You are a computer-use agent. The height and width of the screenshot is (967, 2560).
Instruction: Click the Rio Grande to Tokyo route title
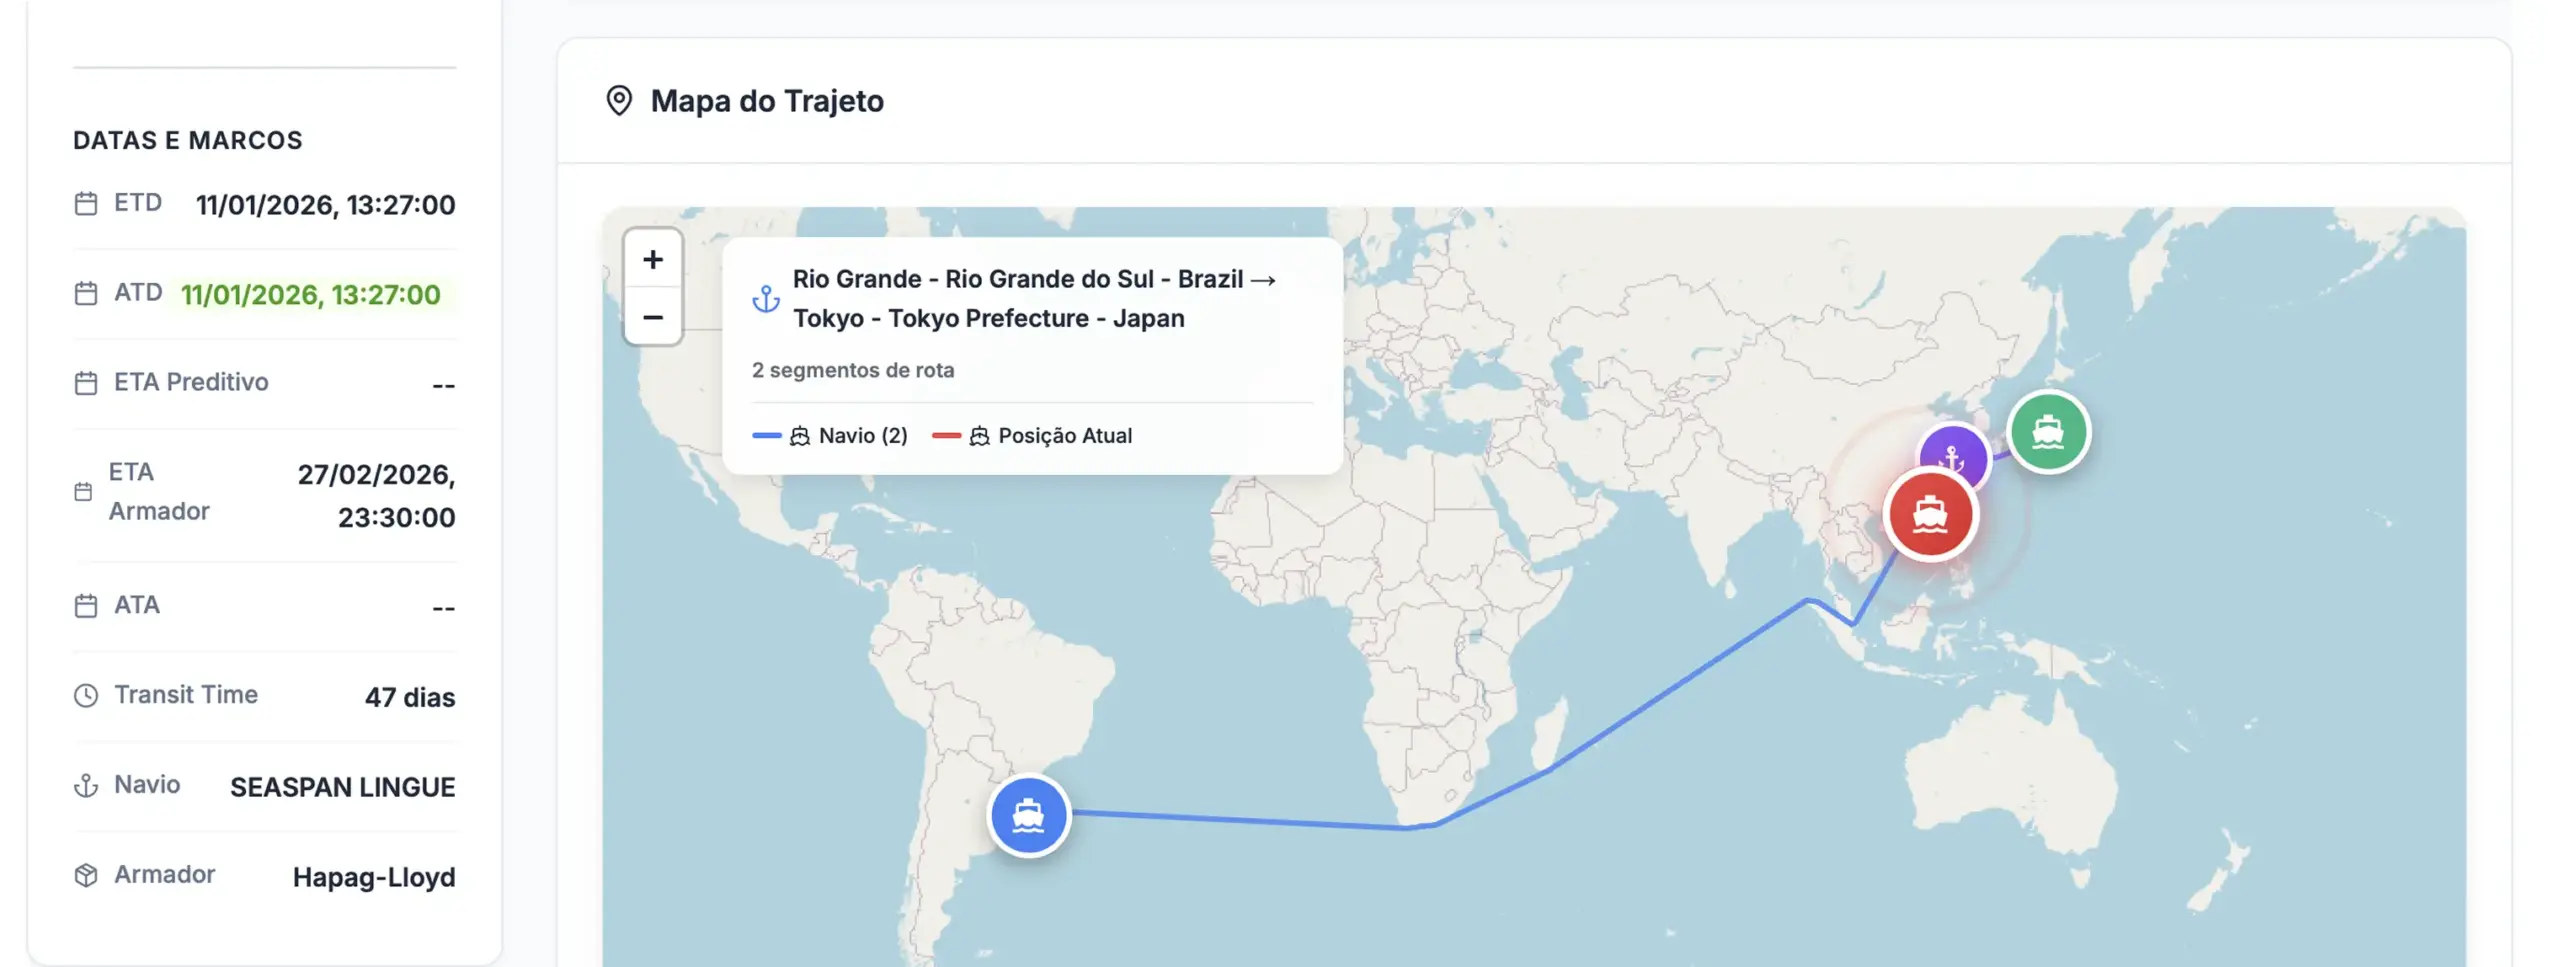click(x=1033, y=298)
